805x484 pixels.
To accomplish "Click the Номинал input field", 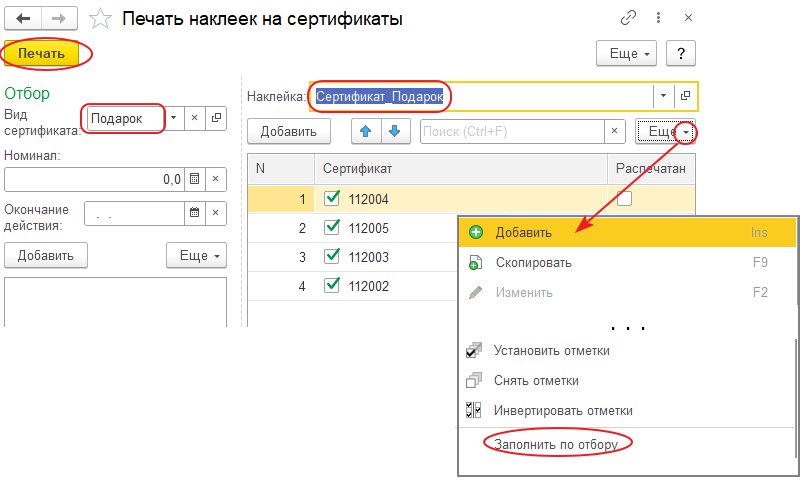I will pyautogui.click(x=94, y=179).
